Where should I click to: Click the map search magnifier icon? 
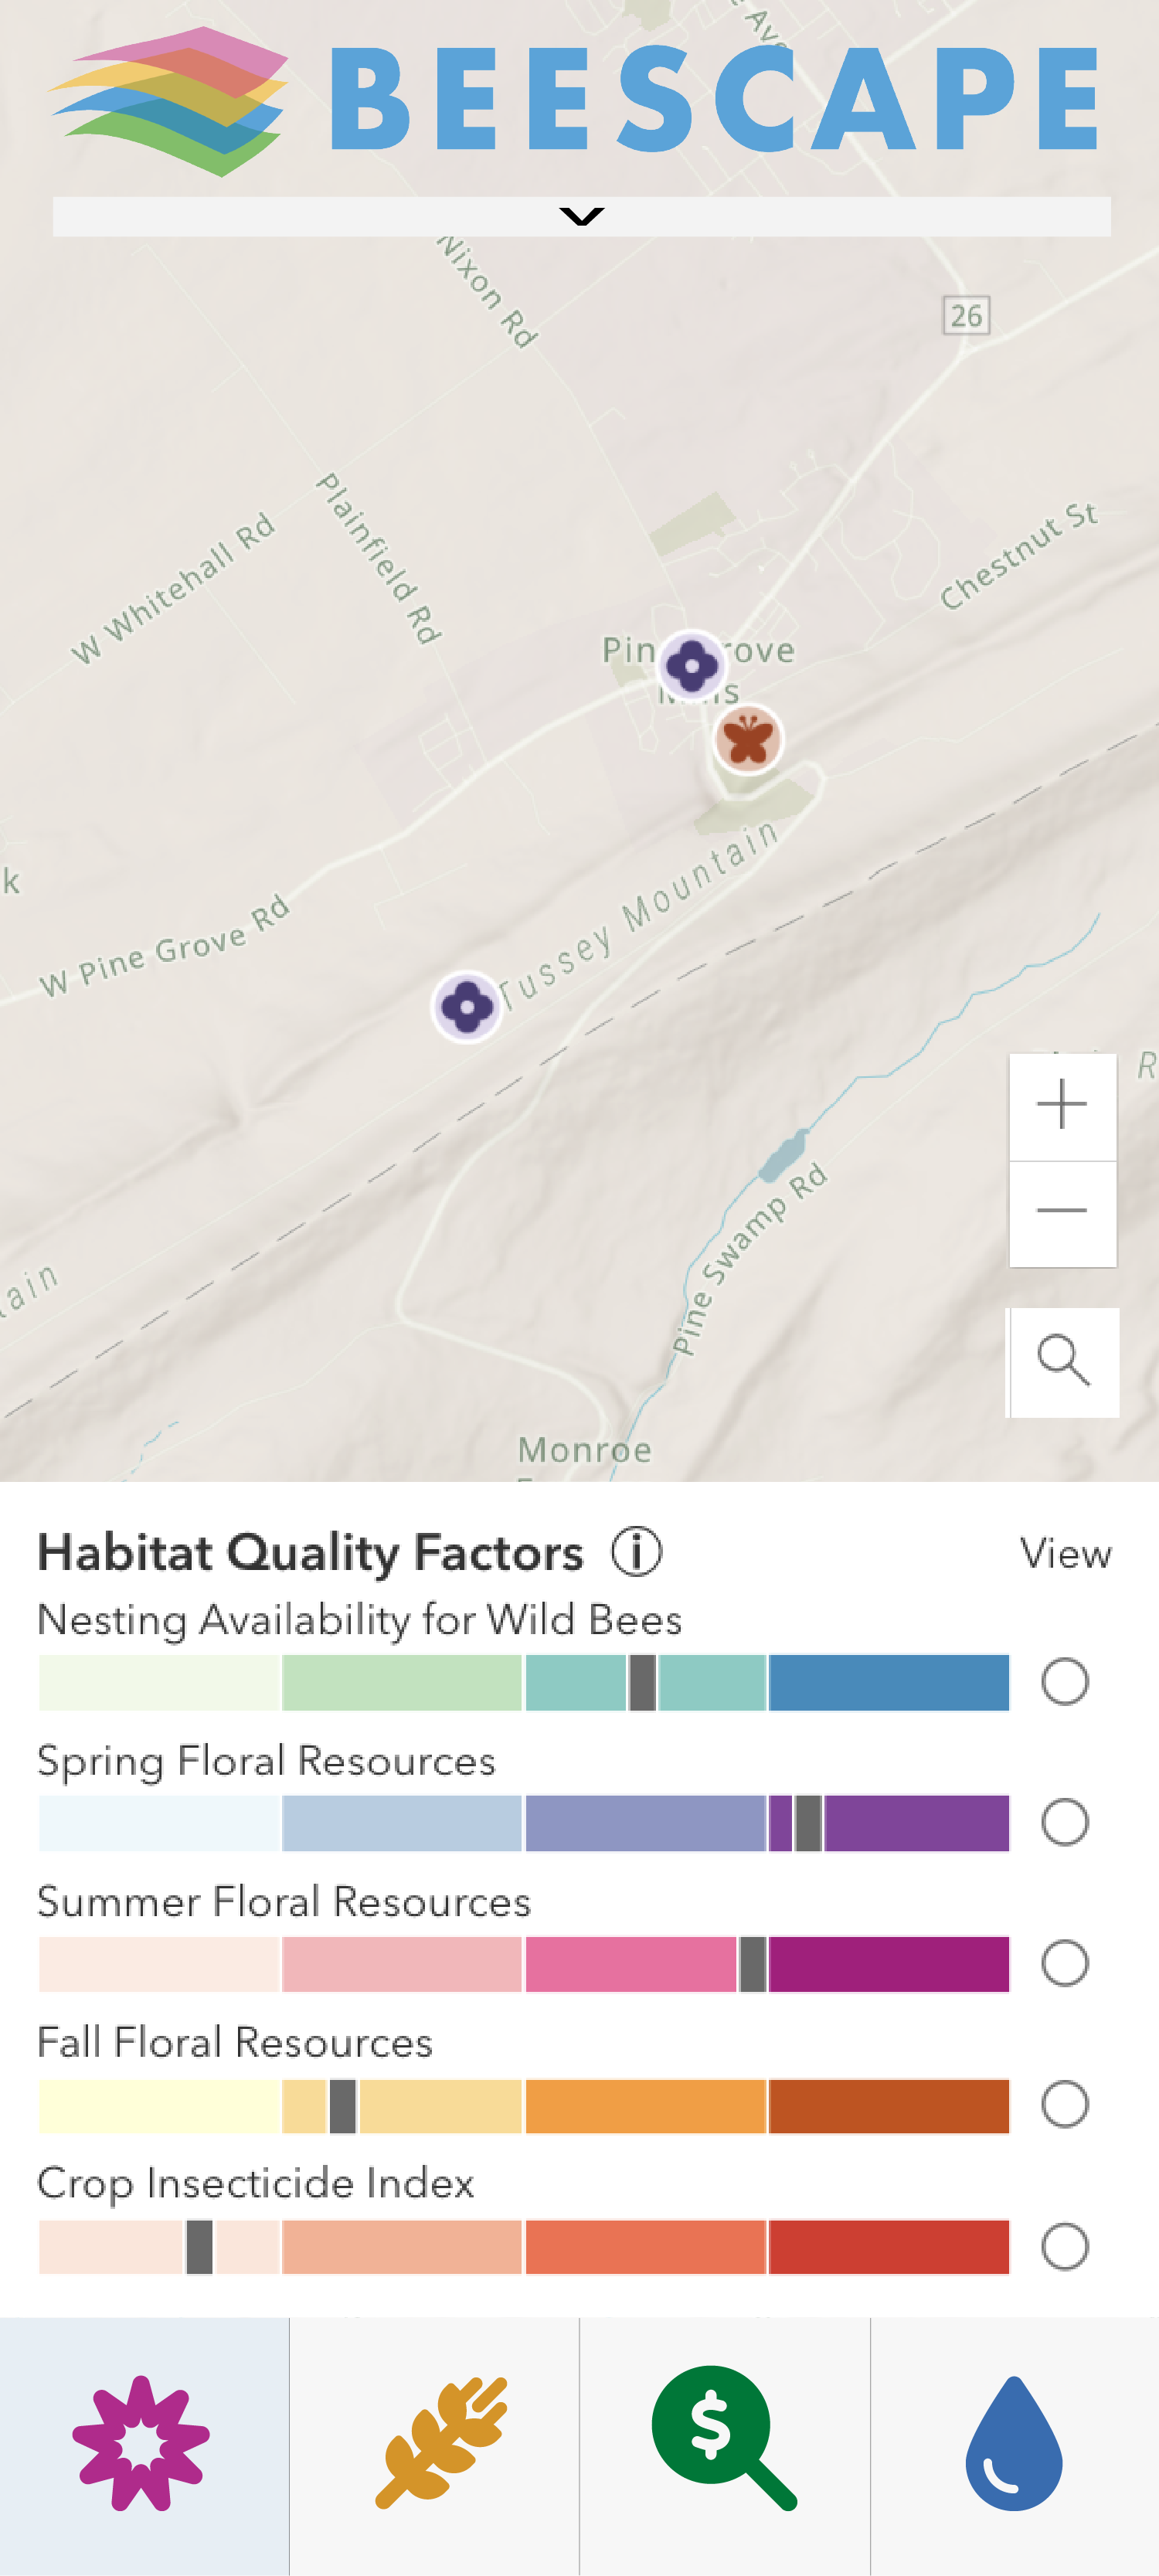1062,1362
